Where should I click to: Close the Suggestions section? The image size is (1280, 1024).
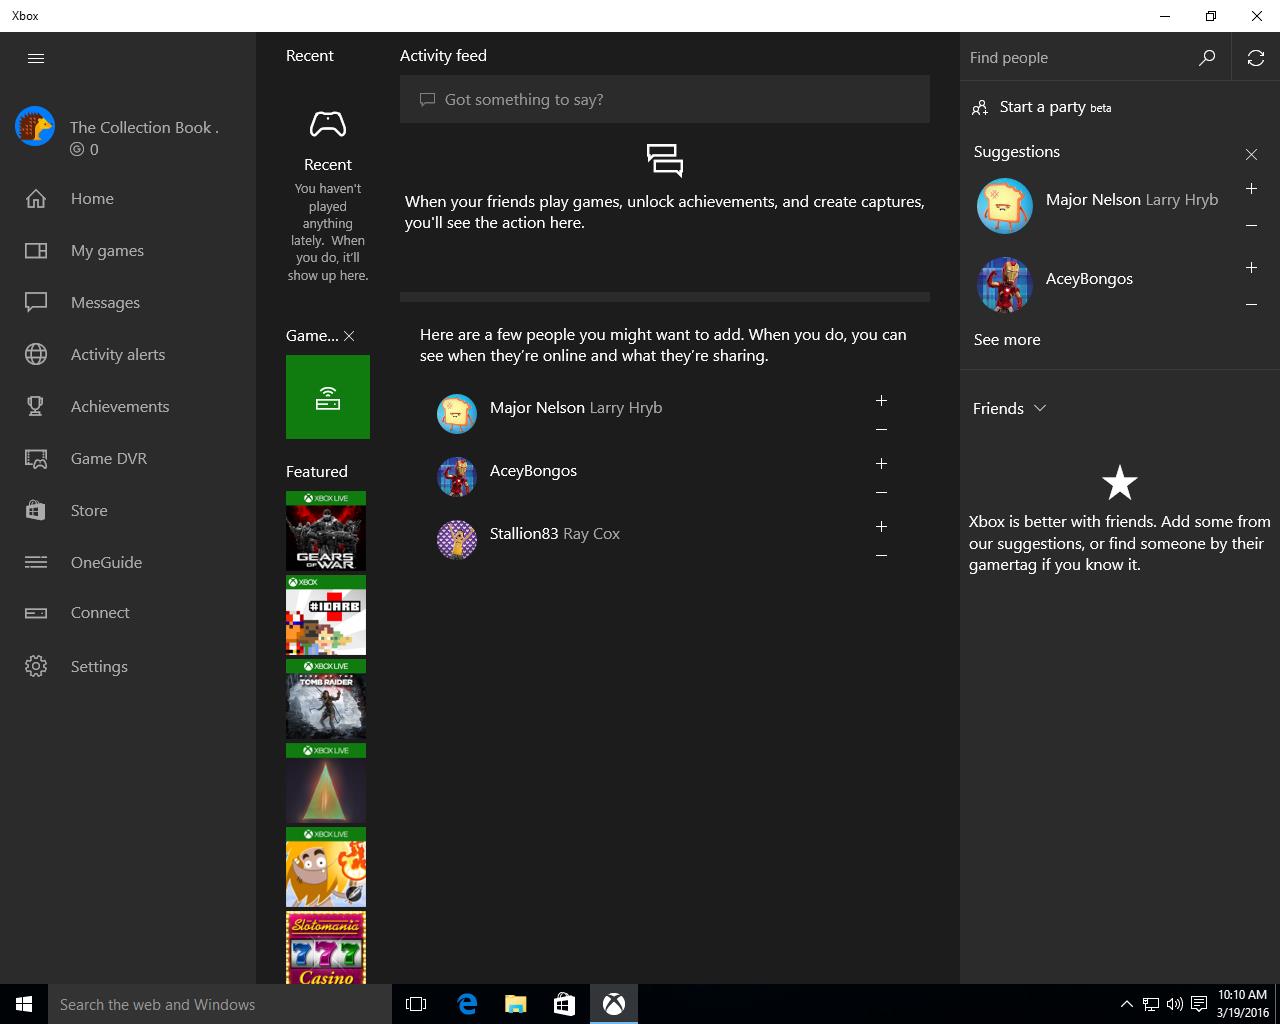pos(1251,154)
